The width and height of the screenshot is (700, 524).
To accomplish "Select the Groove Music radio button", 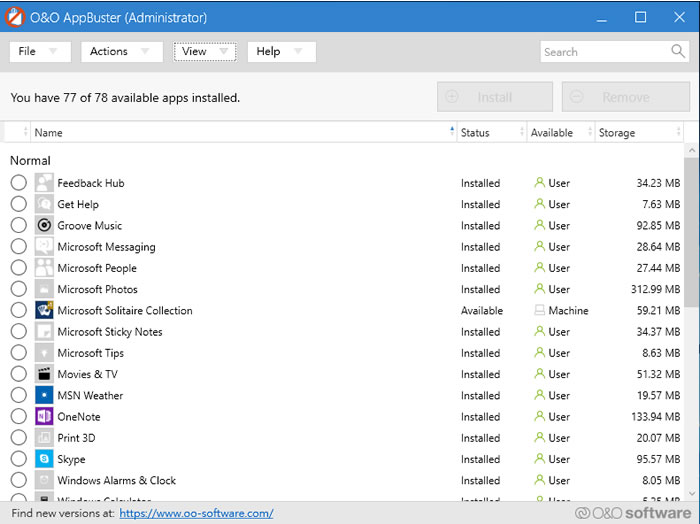I will (x=19, y=225).
